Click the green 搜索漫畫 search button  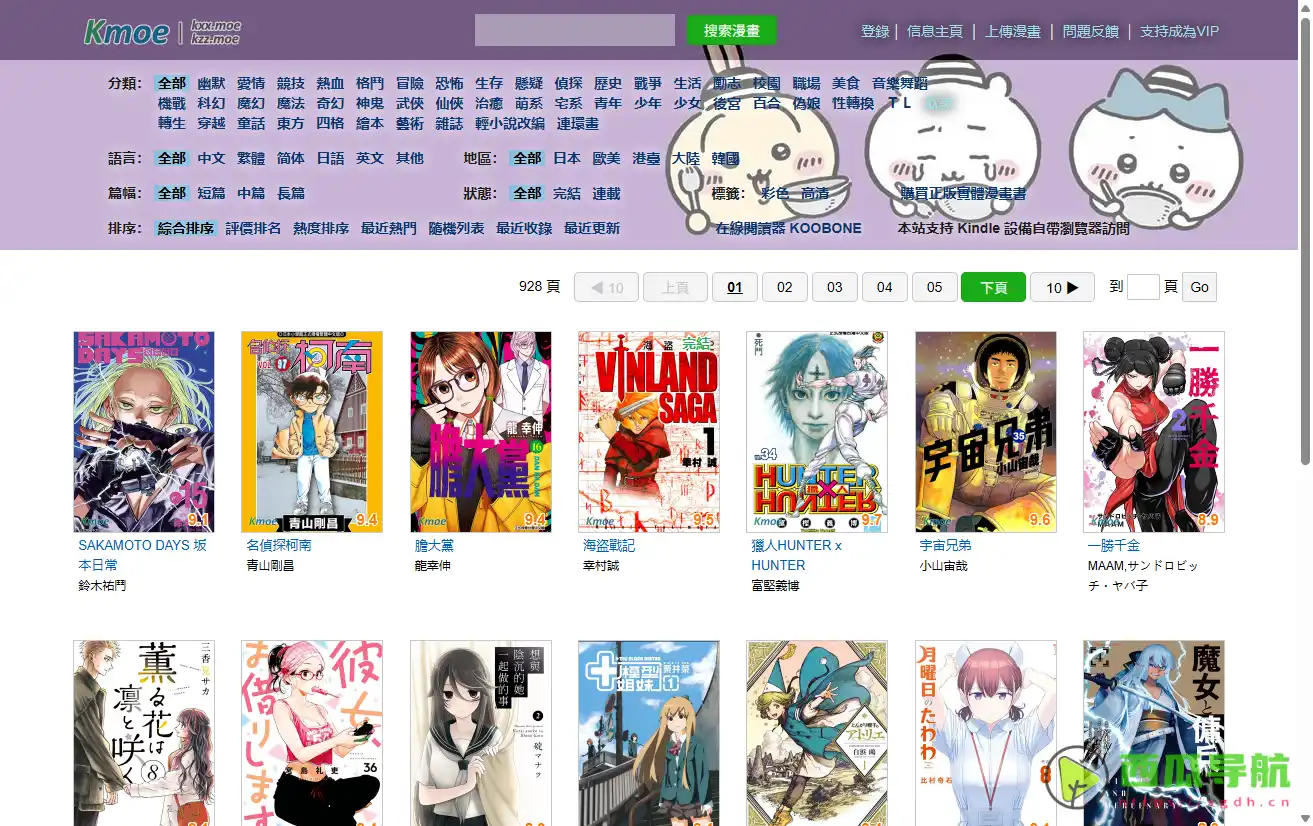pos(731,30)
